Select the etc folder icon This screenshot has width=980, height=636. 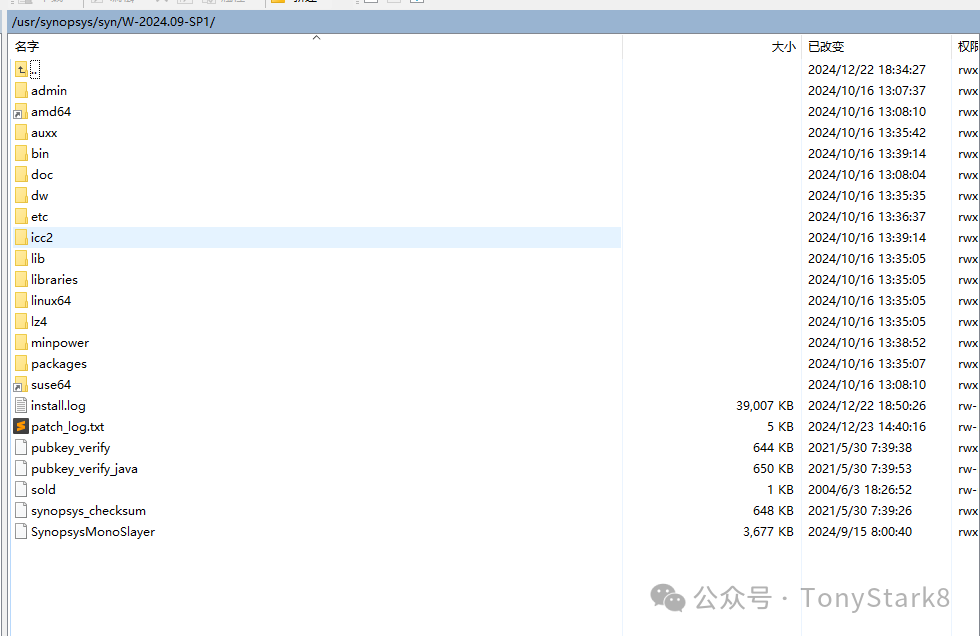coord(21,217)
